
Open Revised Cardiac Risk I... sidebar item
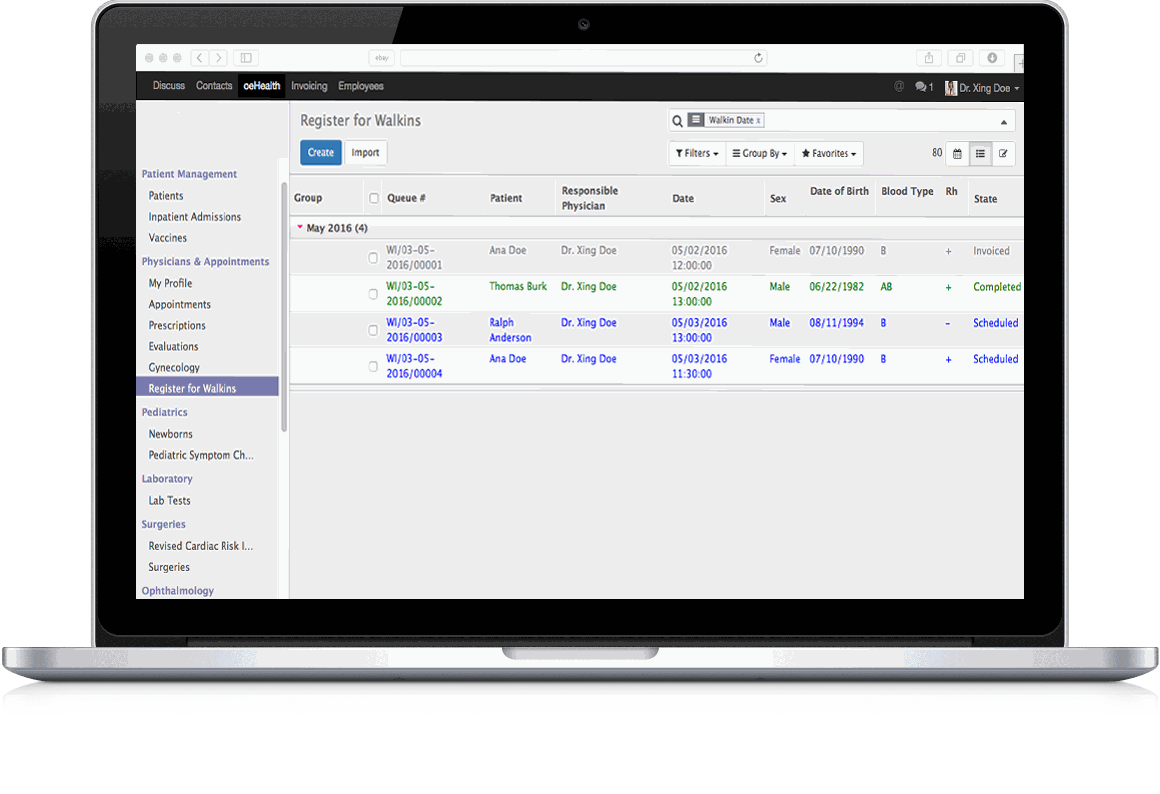pyautogui.click(x=200, y=546)
